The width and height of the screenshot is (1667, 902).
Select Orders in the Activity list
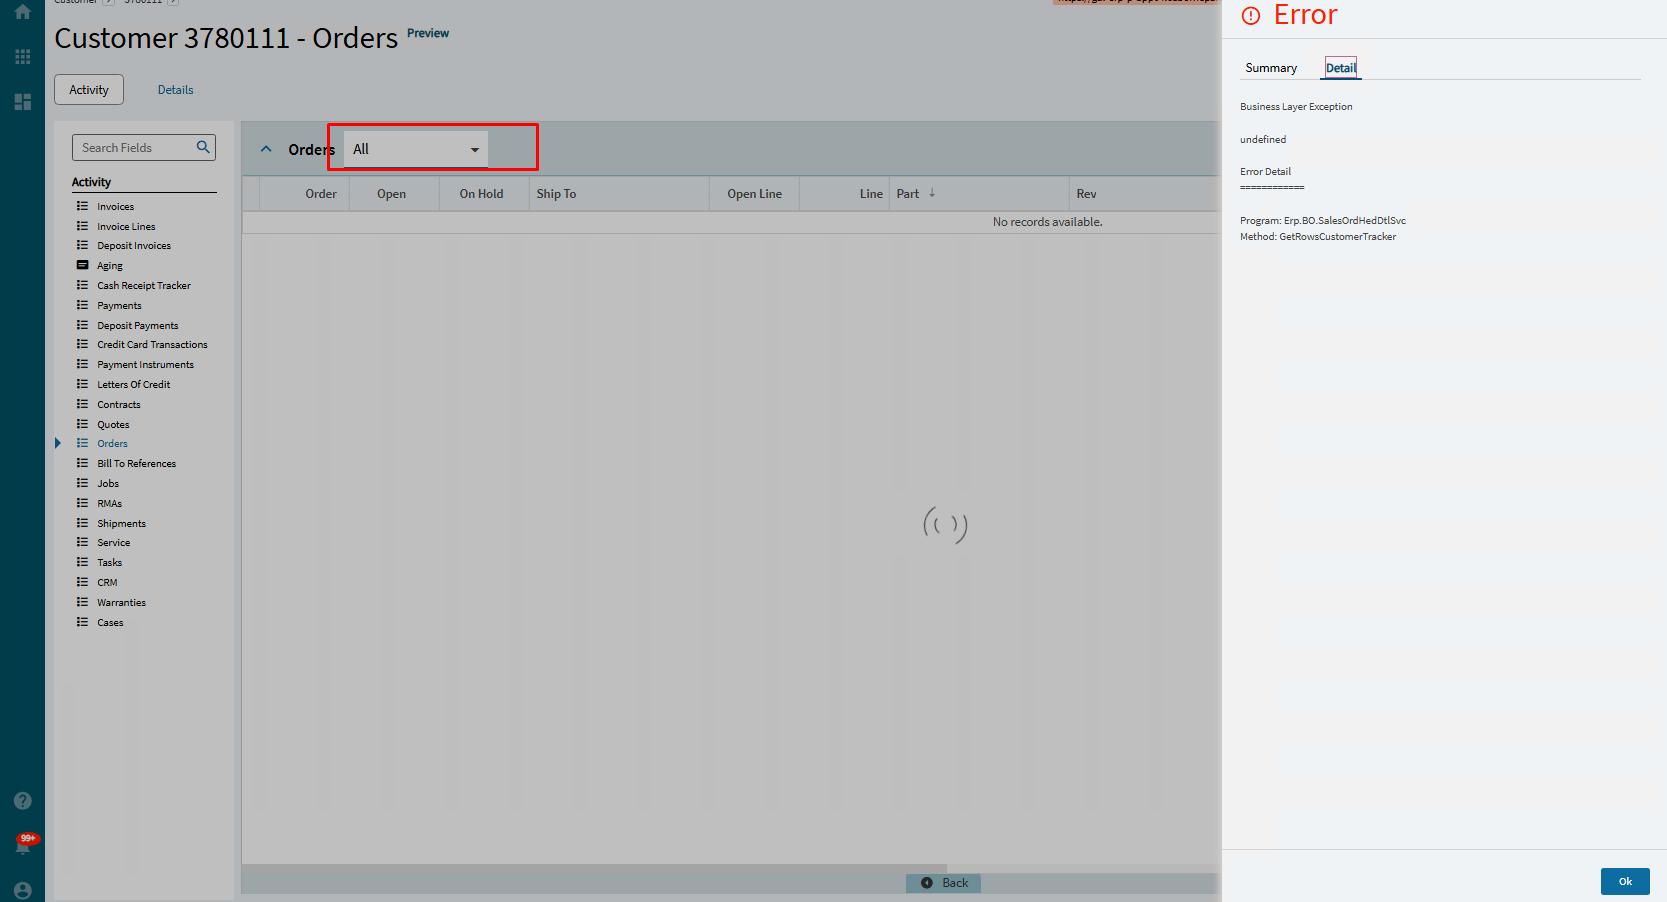[x=112, y=444]
